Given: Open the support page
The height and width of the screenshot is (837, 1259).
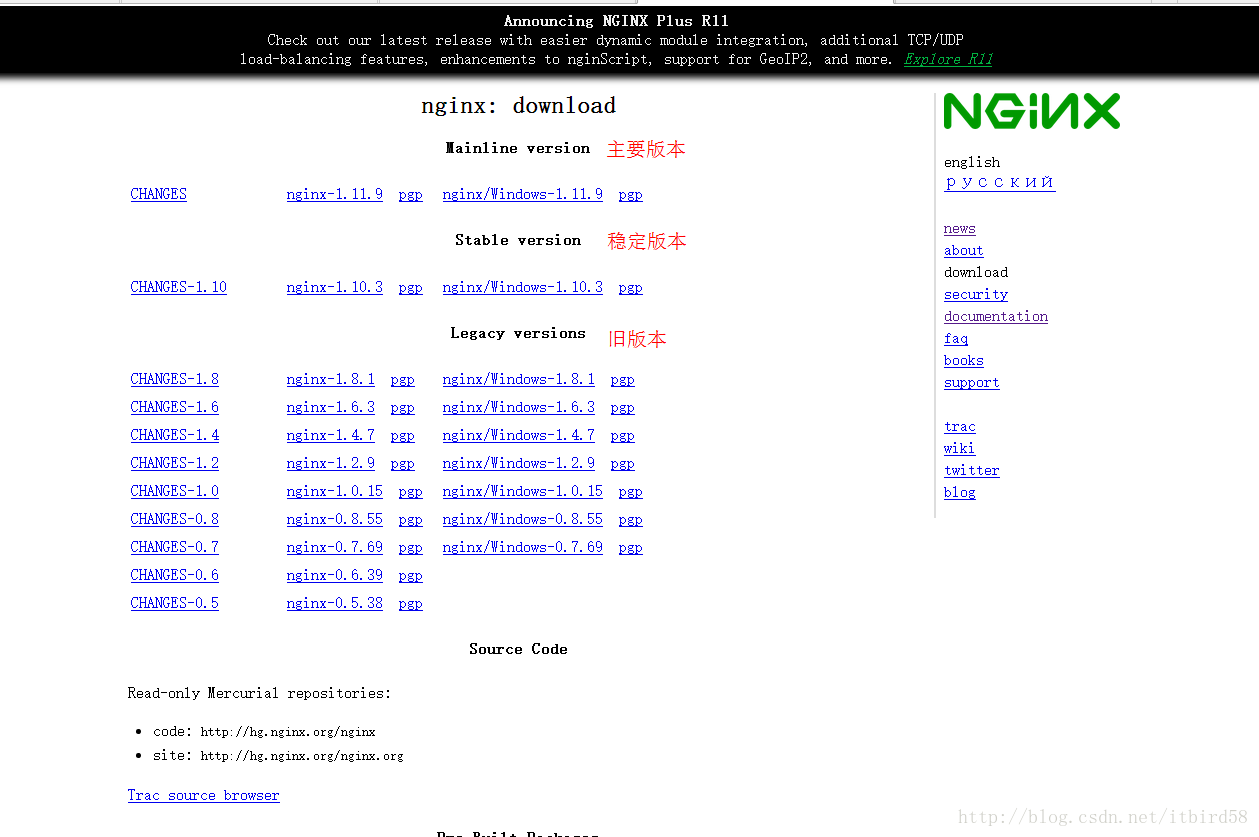Looking at the screenshot, I should pyautogui.click(x=971, y=382).
